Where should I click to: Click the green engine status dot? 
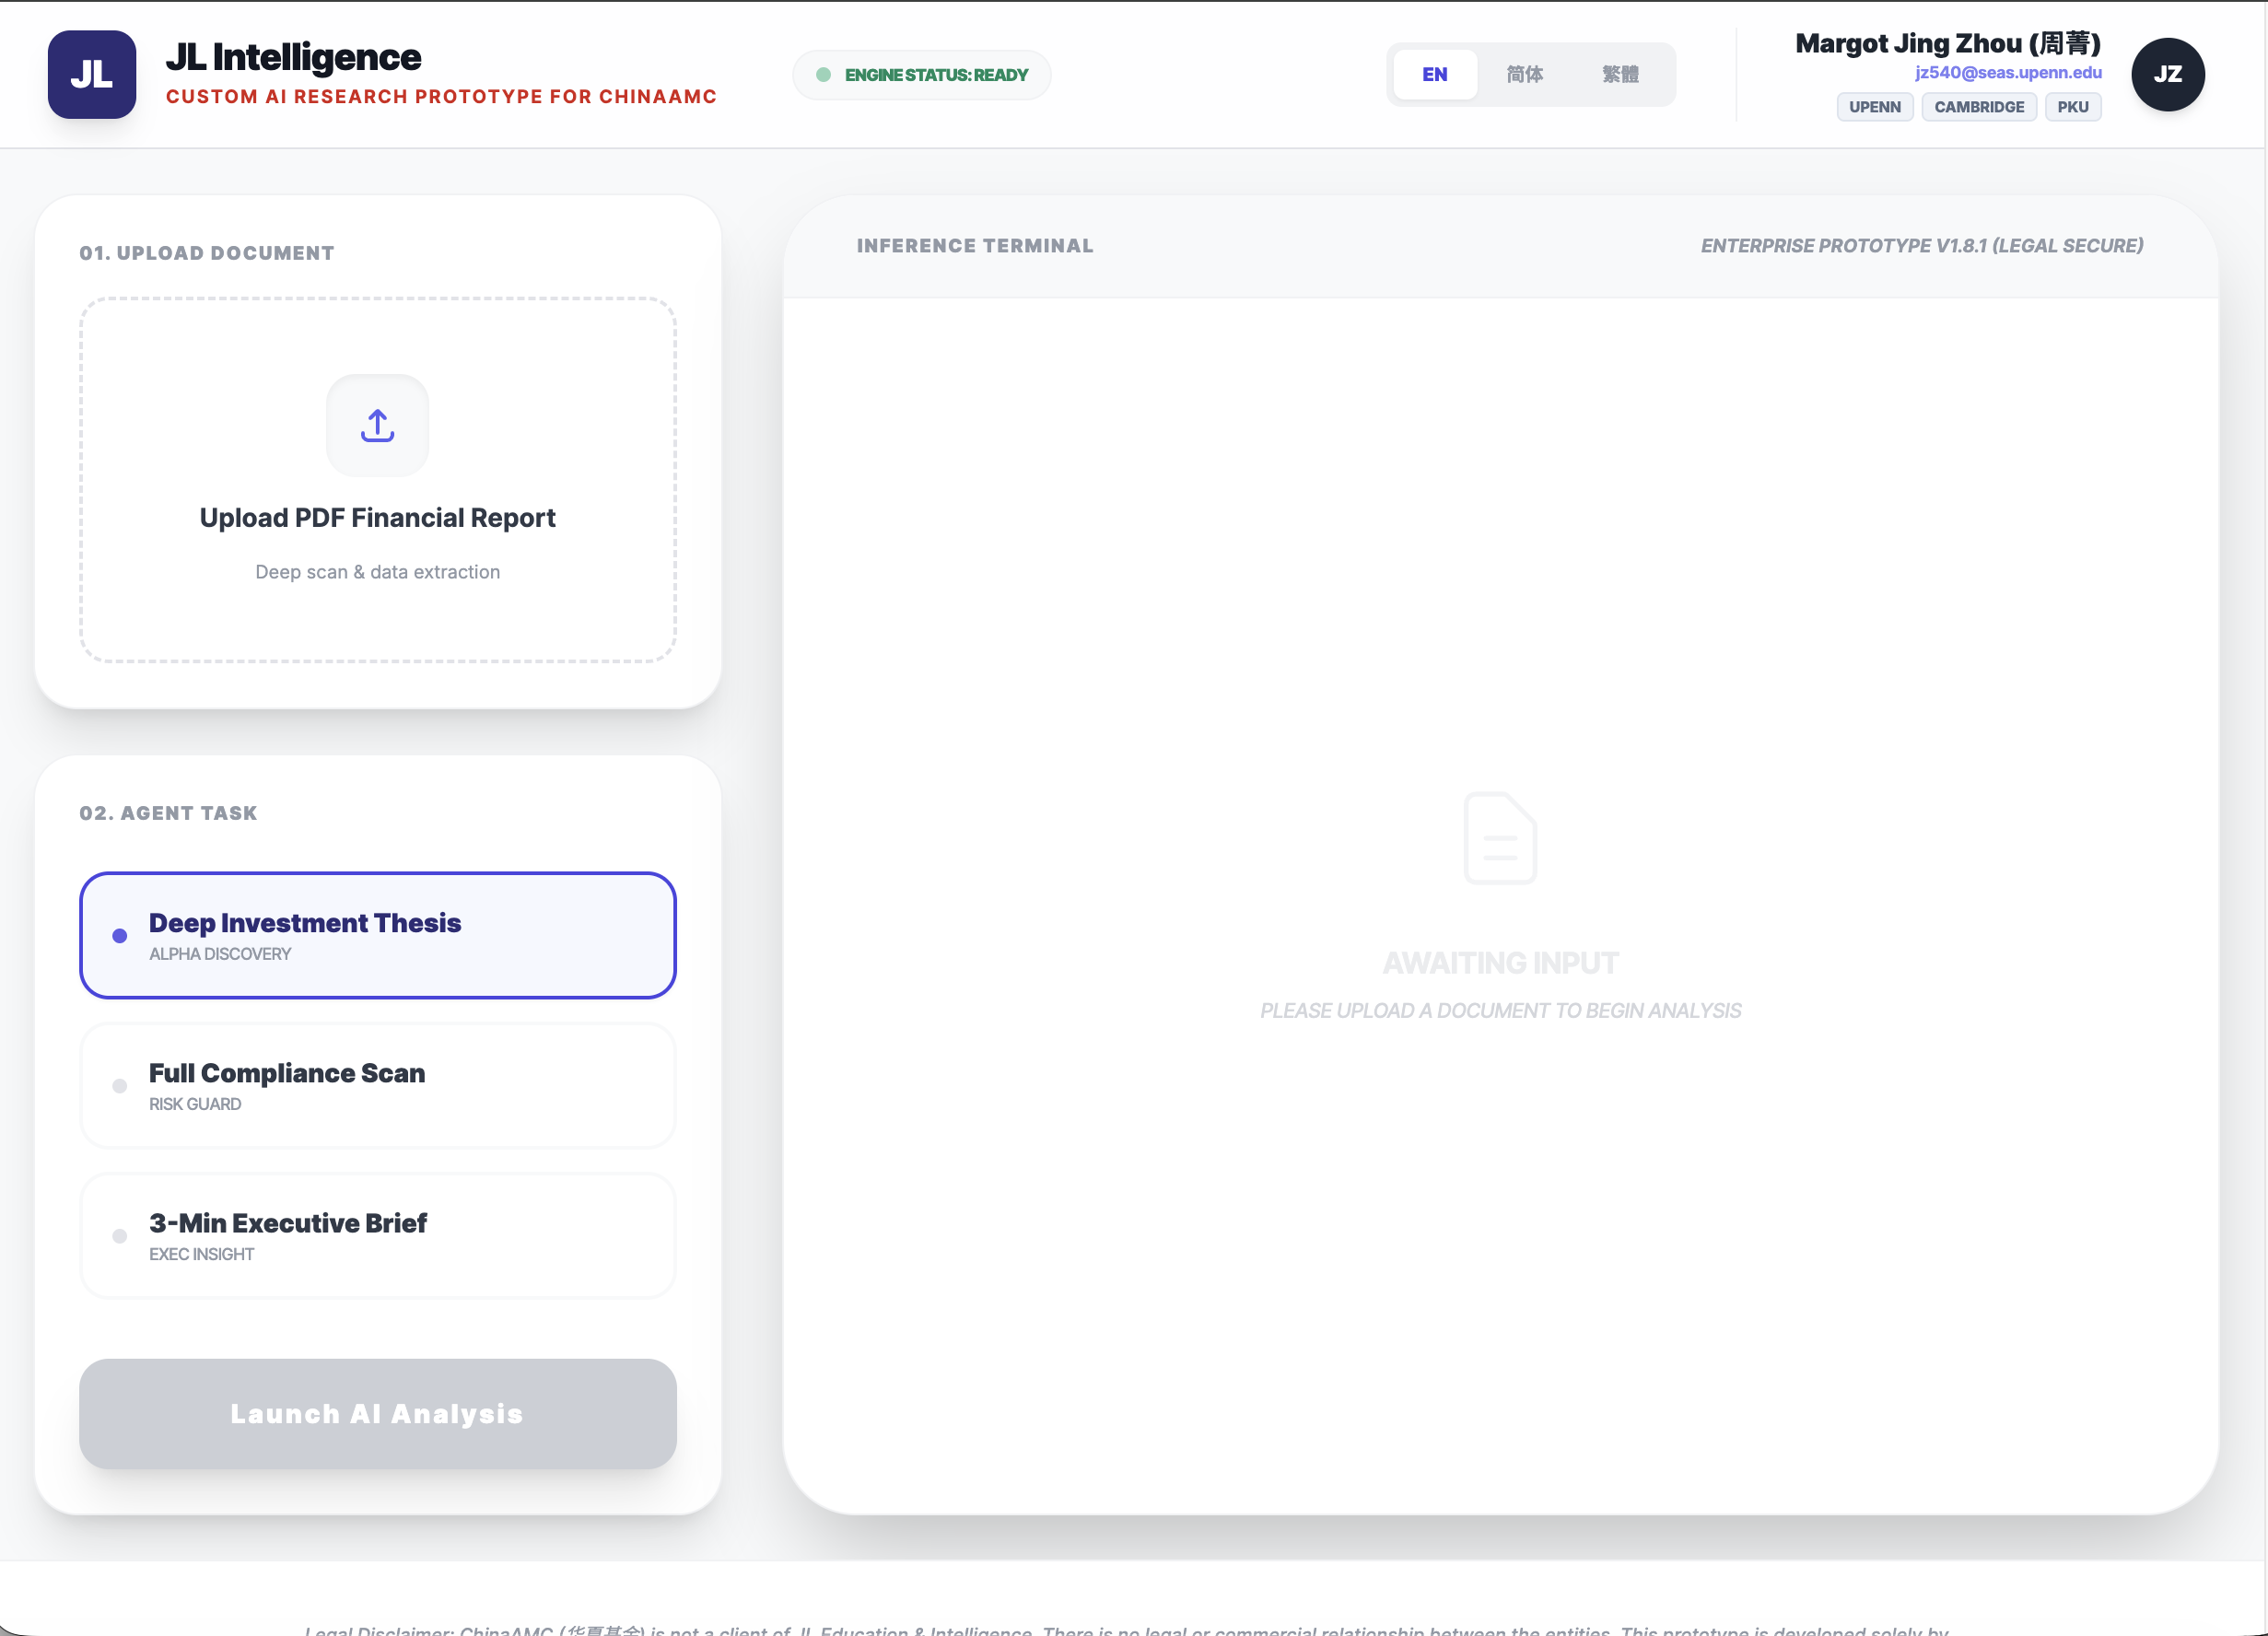tap(823, 75)
